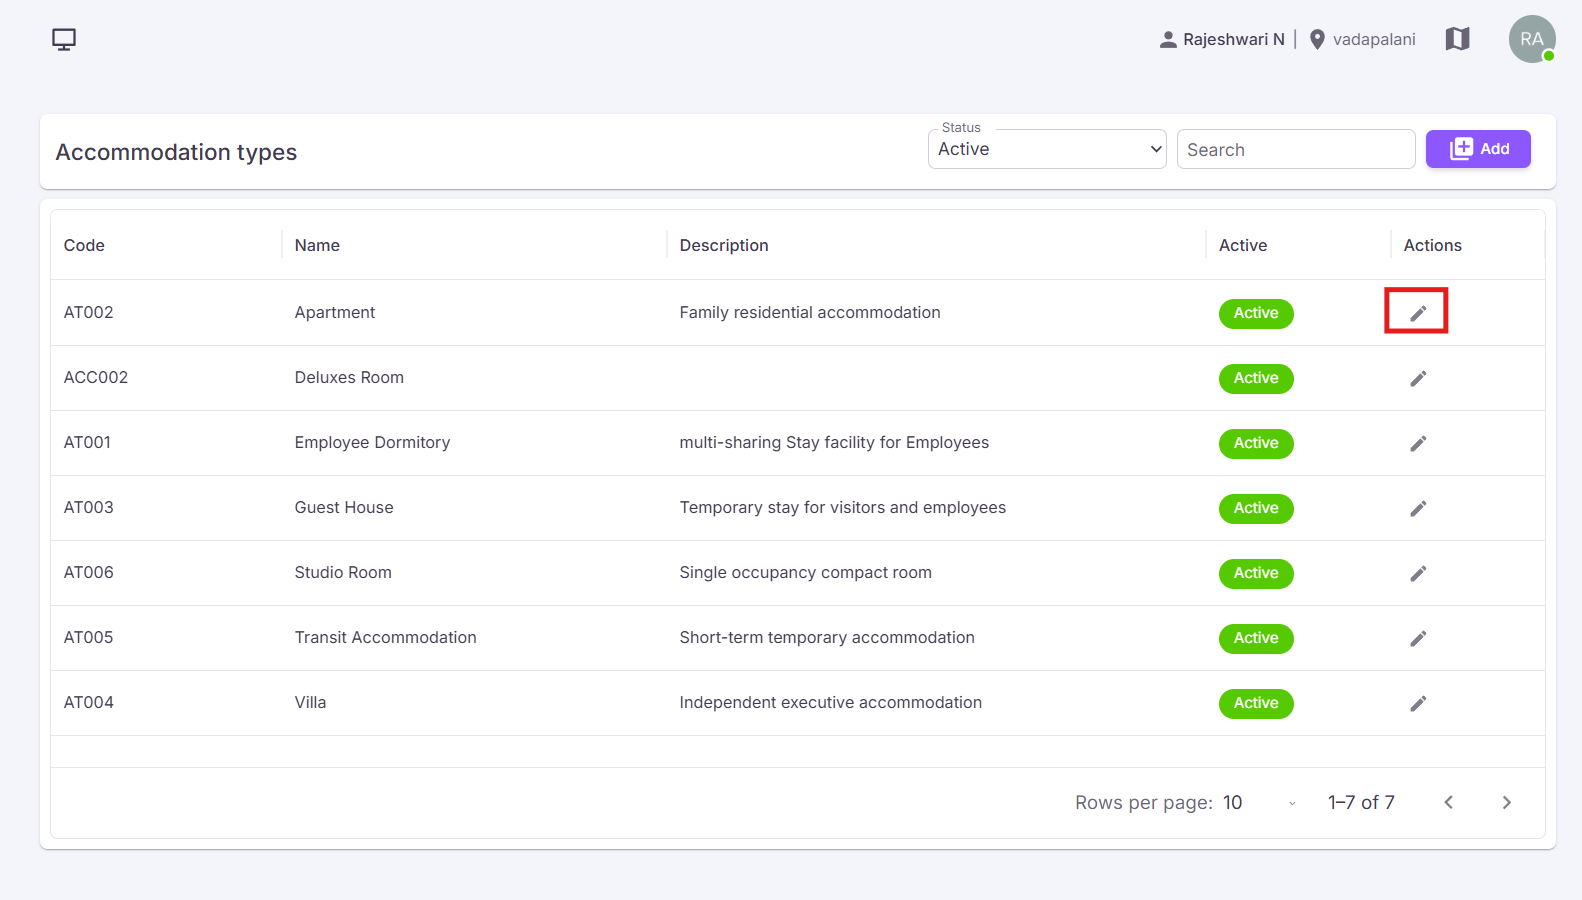Edit the Employee Dormitory entry
Image resolution: width=1582 pixels, height=900 pixels.
click(x=1418, y=443)
